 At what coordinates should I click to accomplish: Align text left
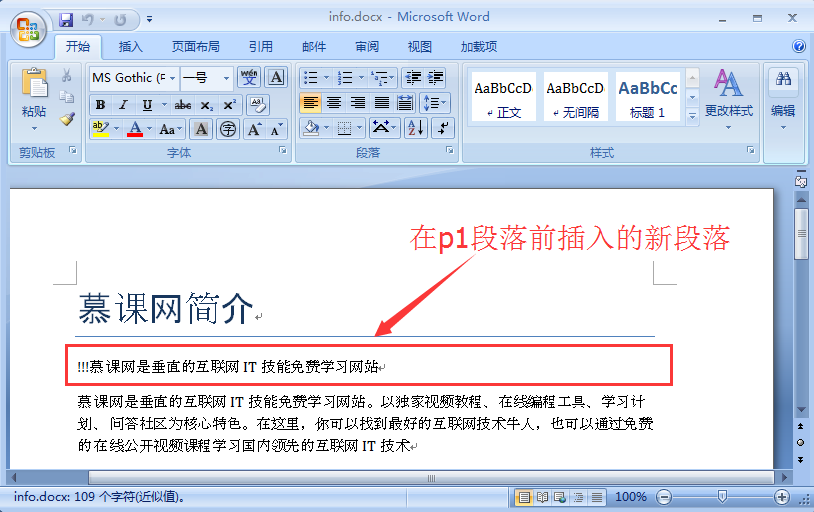[x=310, y=103]
